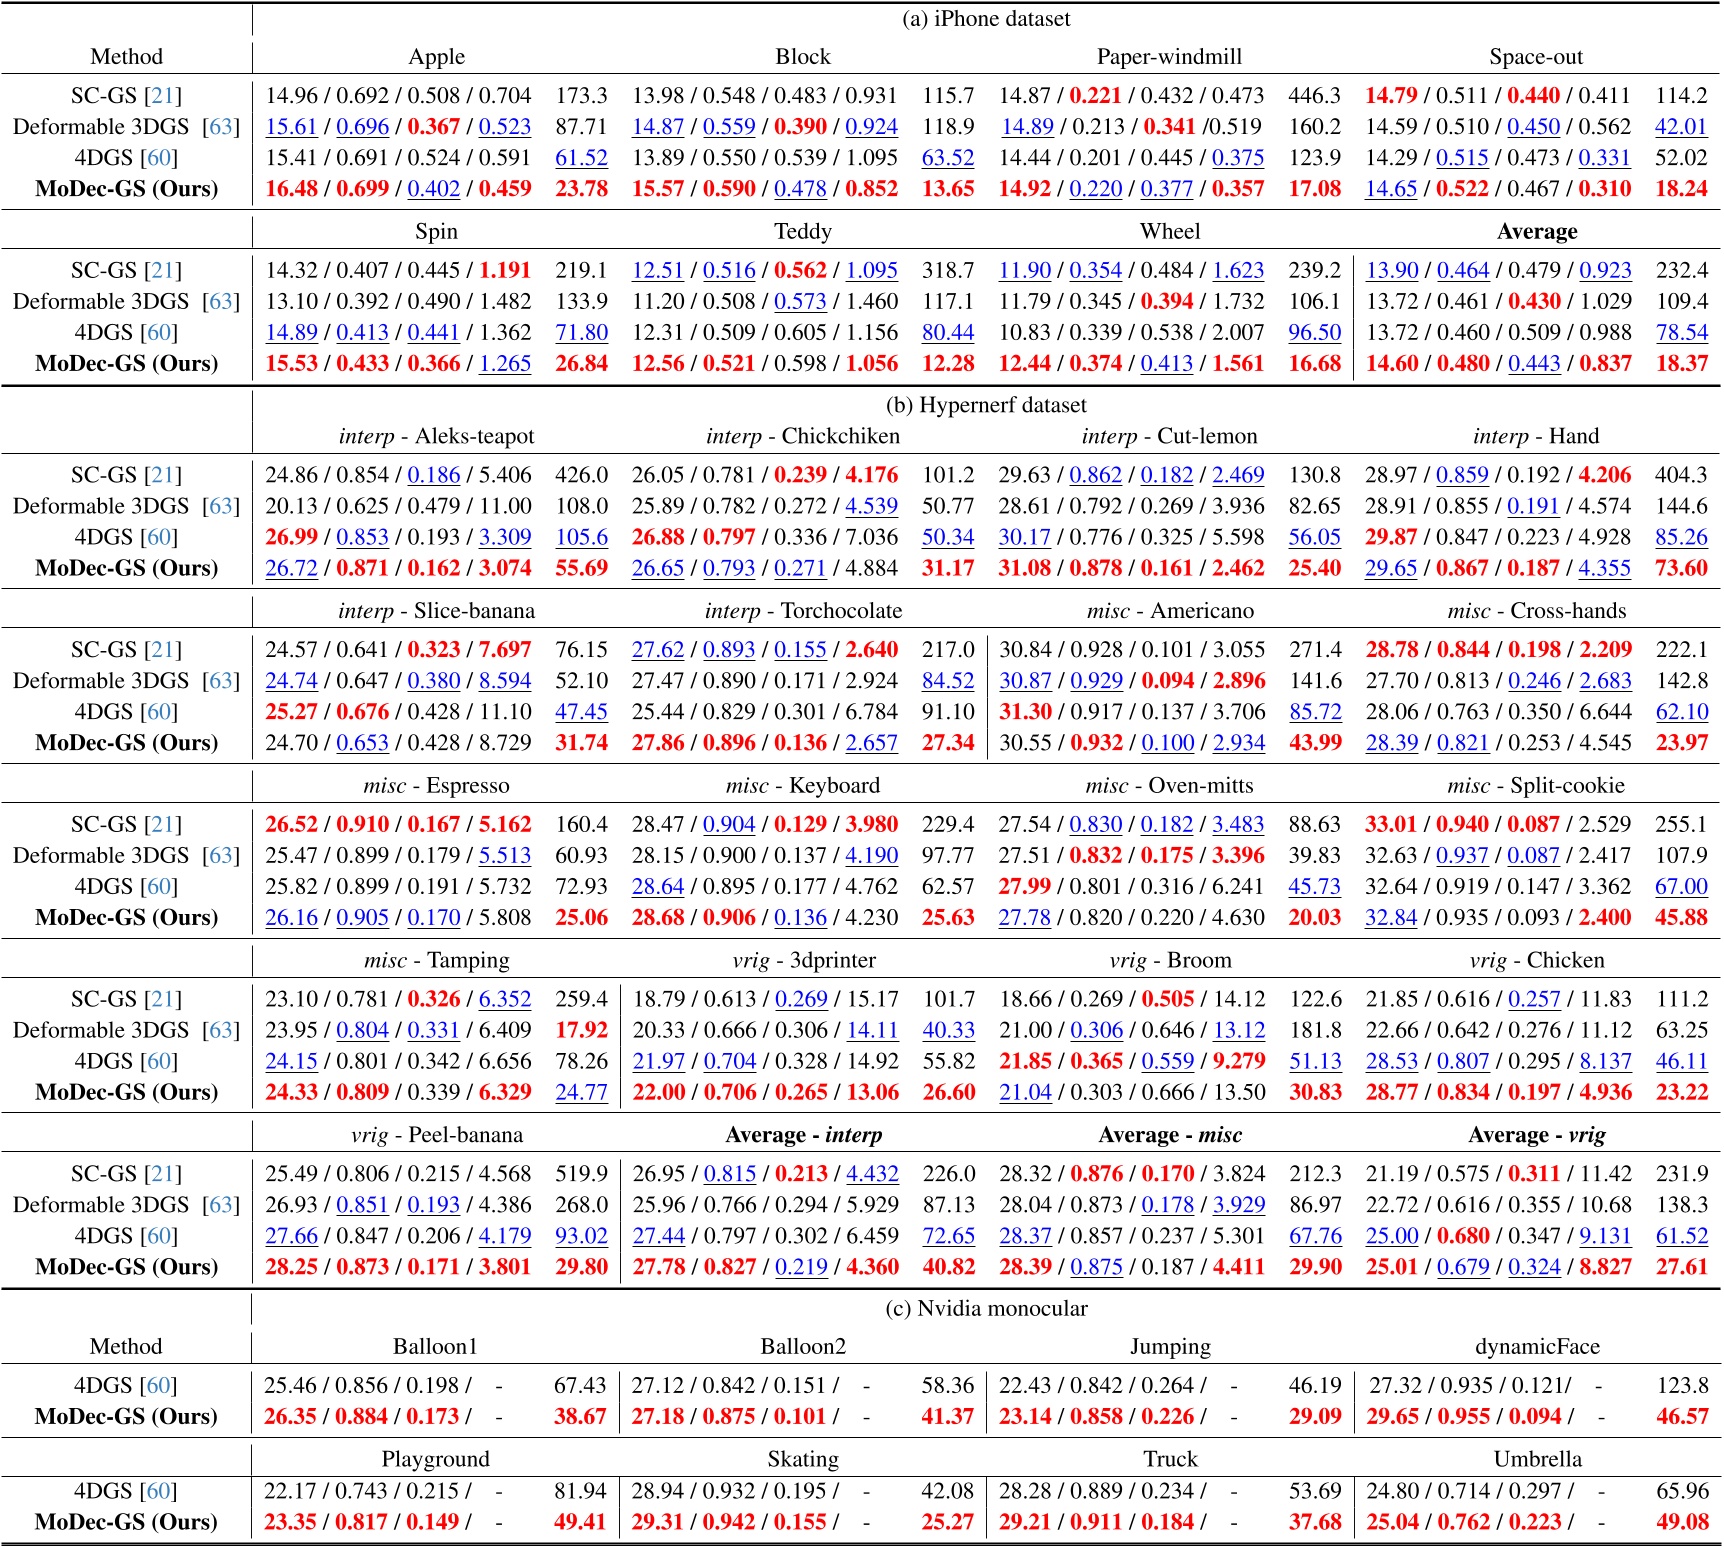Click the Paper-windmill column title
The height and width of the screenshot is (1547, 1724).
coord(1168,58)
